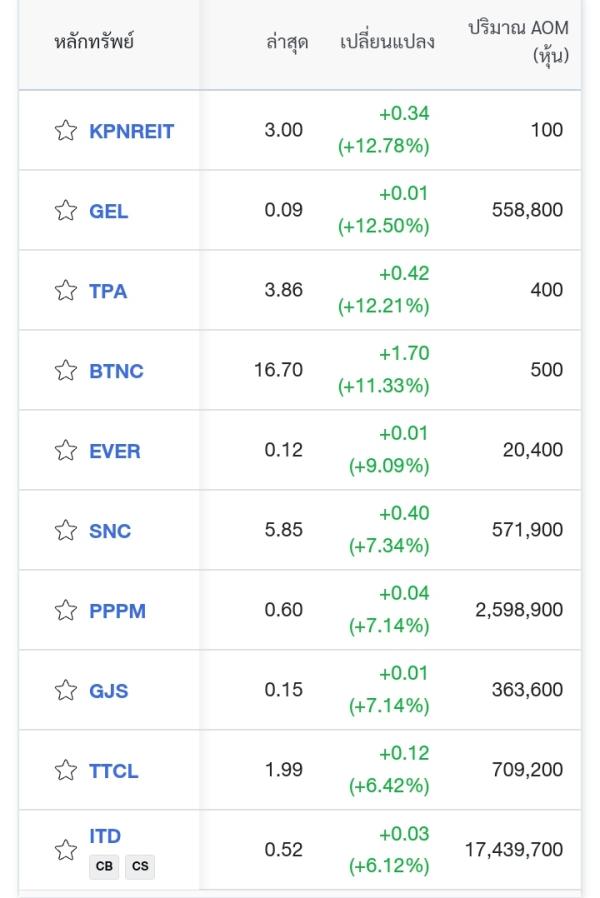Sort by the หลักทรัพย์ column header

tap(94, 42)
